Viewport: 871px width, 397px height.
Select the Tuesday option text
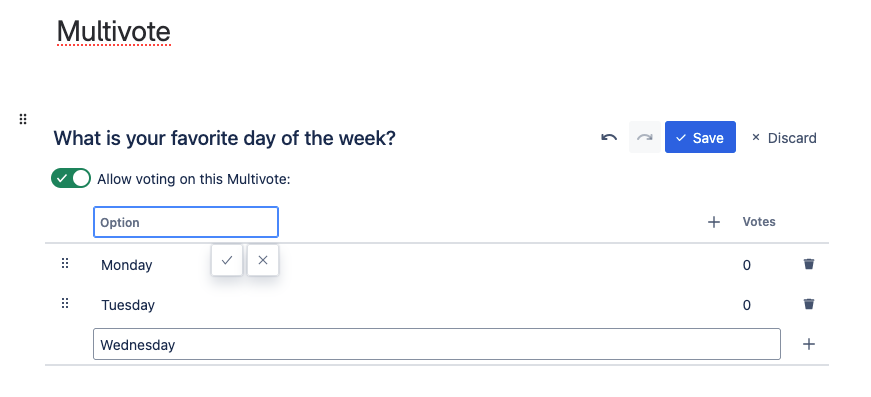(128, 305)
